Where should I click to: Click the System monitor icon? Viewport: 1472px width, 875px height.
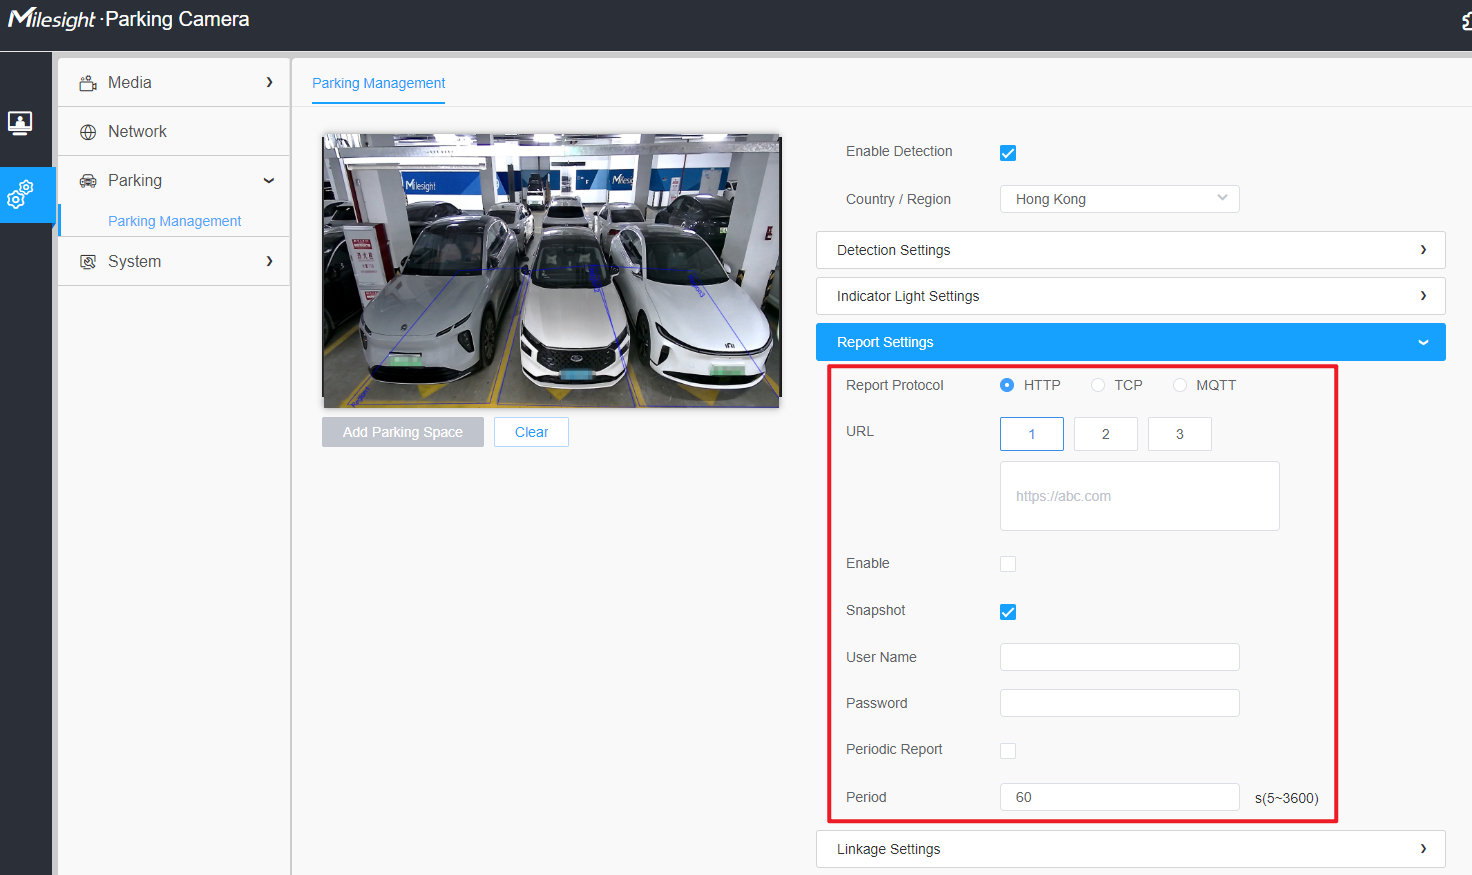(x=88, y=262)
